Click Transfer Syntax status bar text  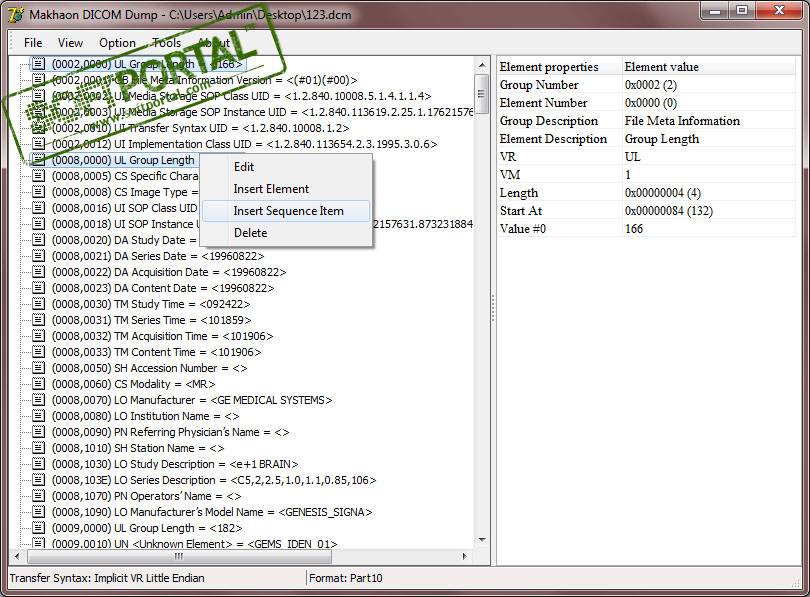tap(107, 578)
